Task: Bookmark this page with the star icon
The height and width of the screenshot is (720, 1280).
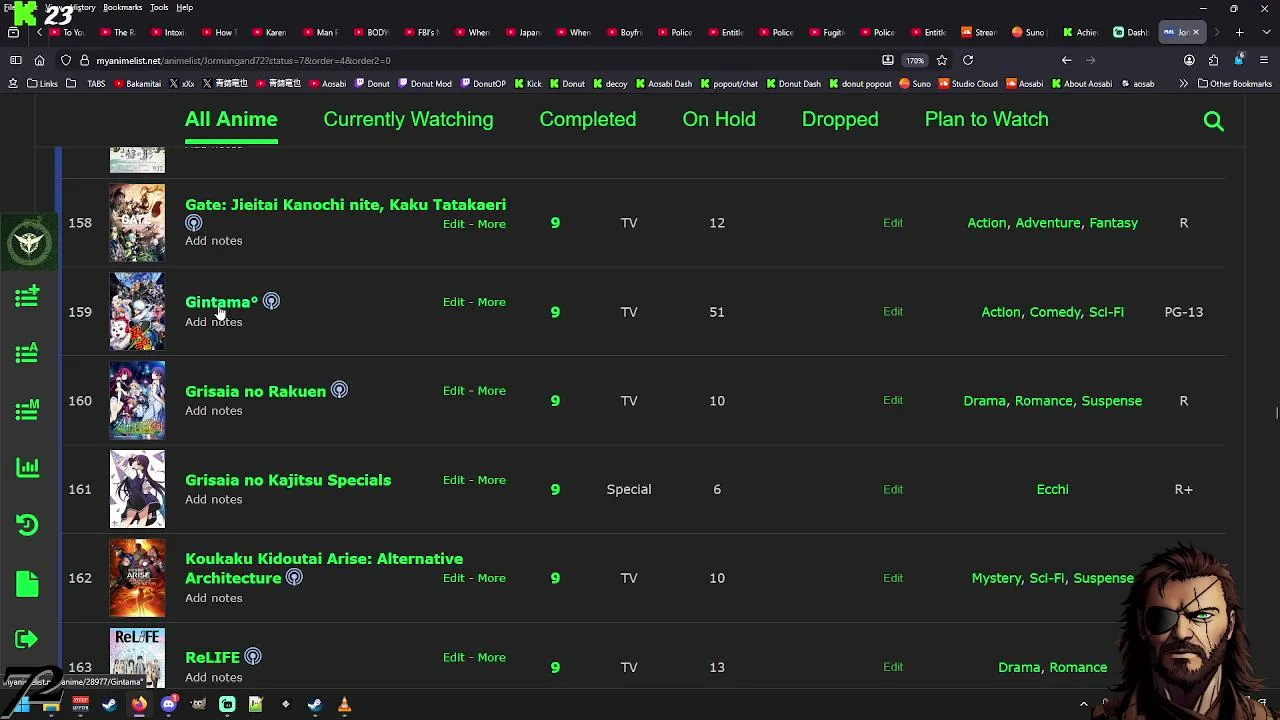Action: (942, 60)
